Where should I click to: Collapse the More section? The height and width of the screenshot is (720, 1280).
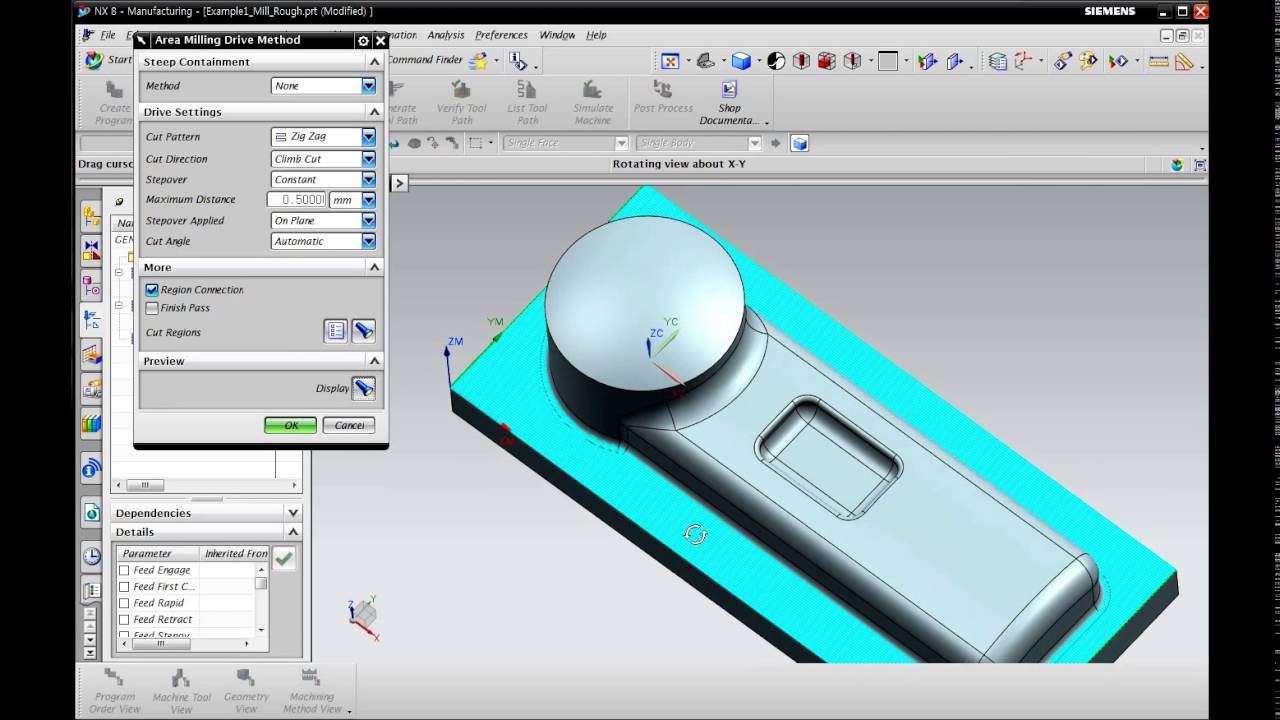(374, 267)
